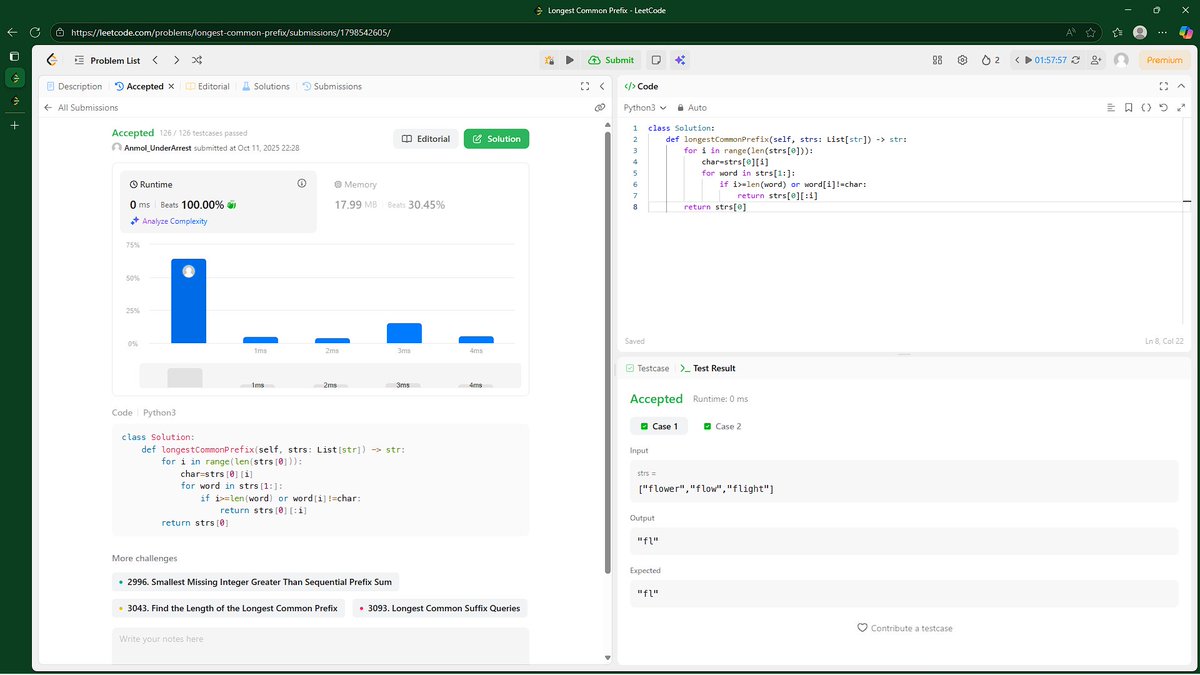Expand the Problem List sidebar
1200x675 pixels.
pos(106,60)
